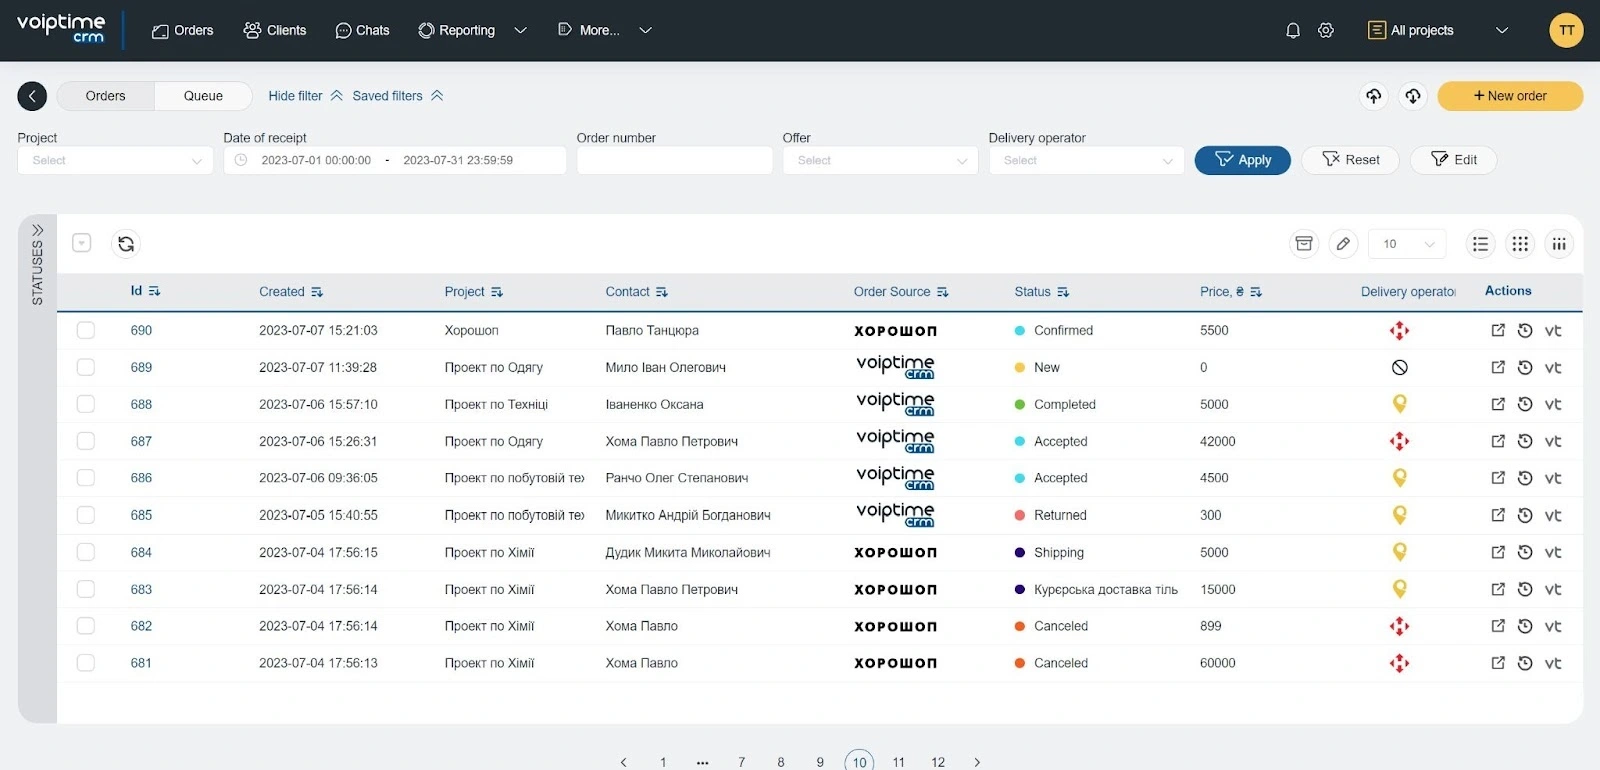Open the Offer filter dropdown

(880, 160)
